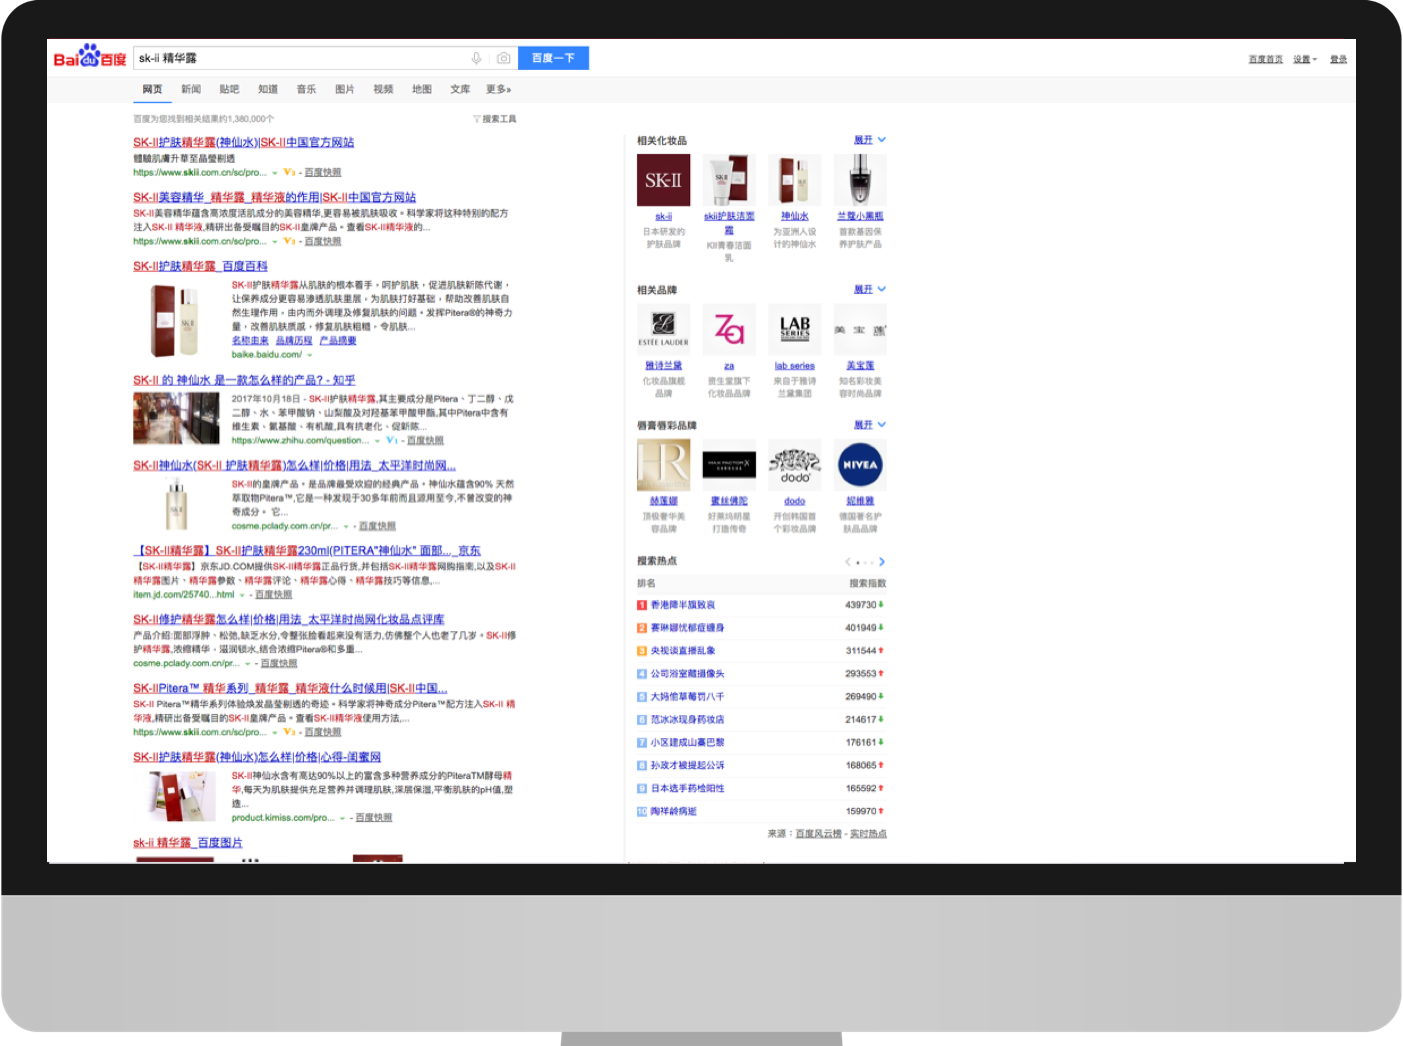Click the Baidu logo

tap(90, 57)
